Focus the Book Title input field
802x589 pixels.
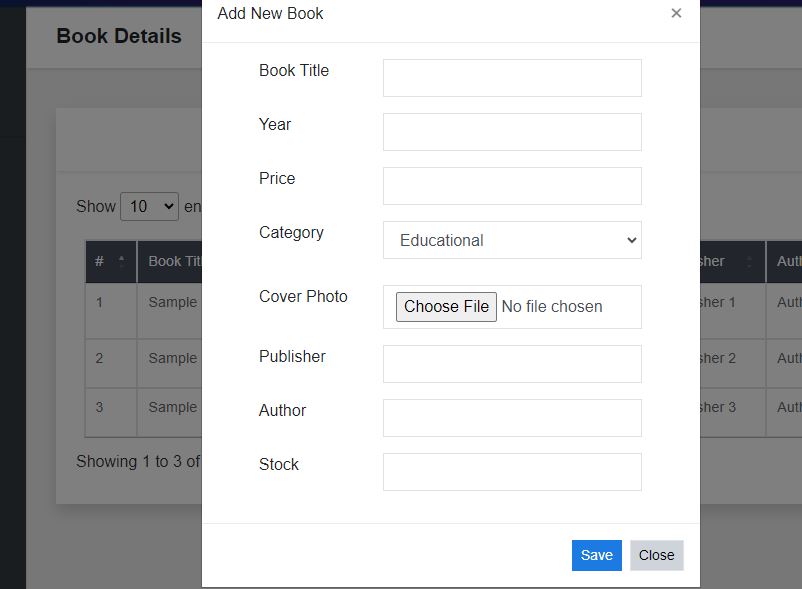click(511, 77)
